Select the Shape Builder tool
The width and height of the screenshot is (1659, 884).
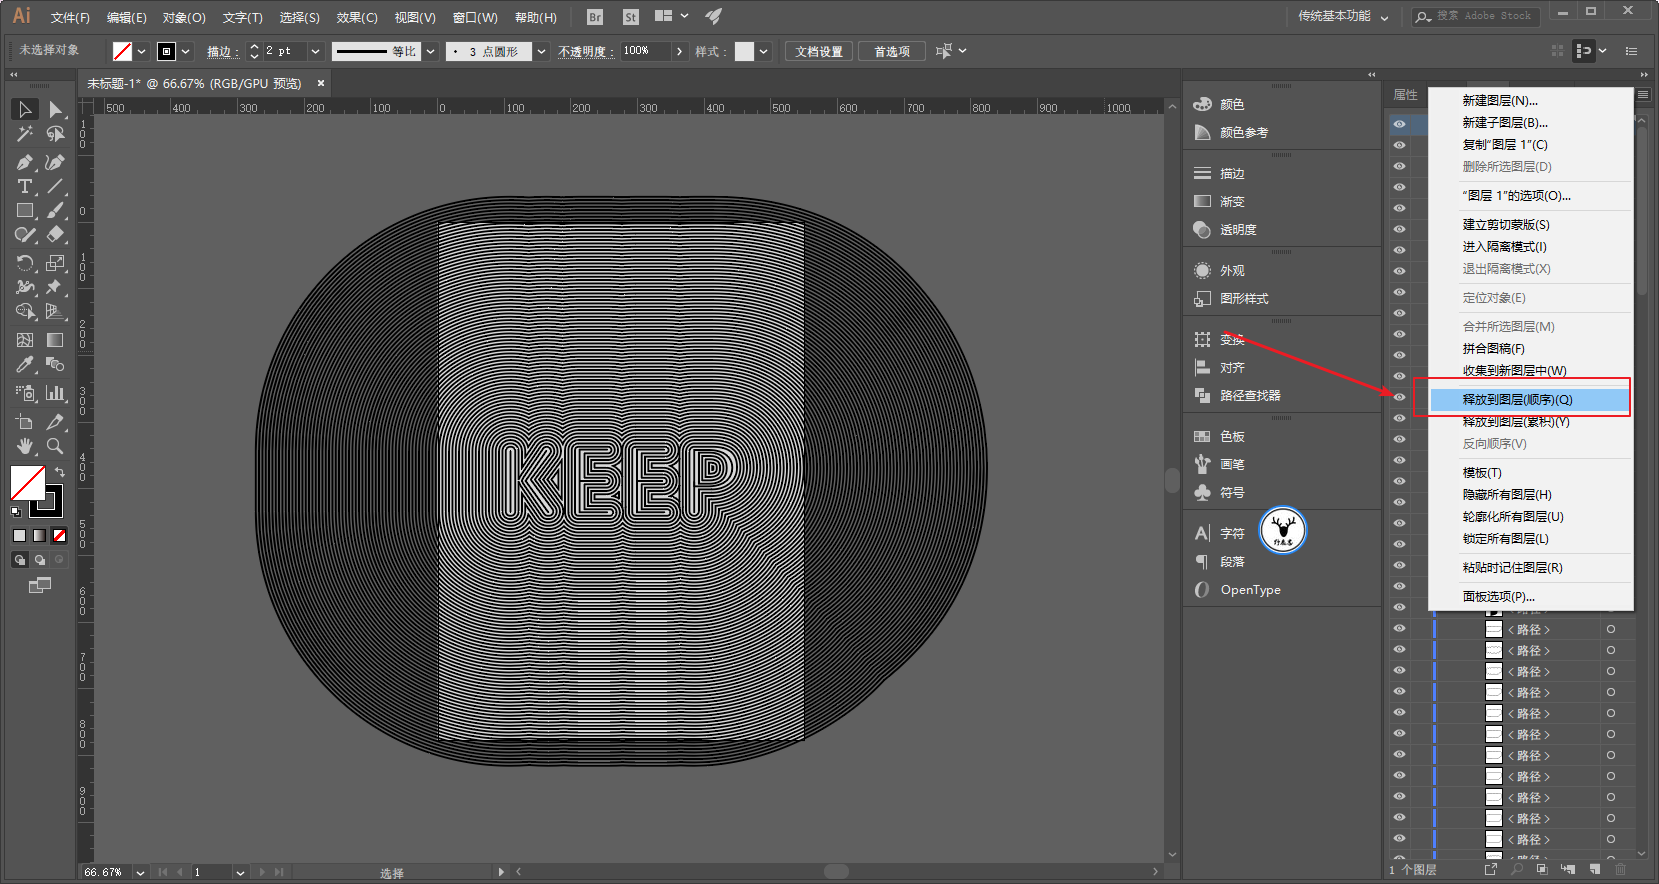(25, 312)
